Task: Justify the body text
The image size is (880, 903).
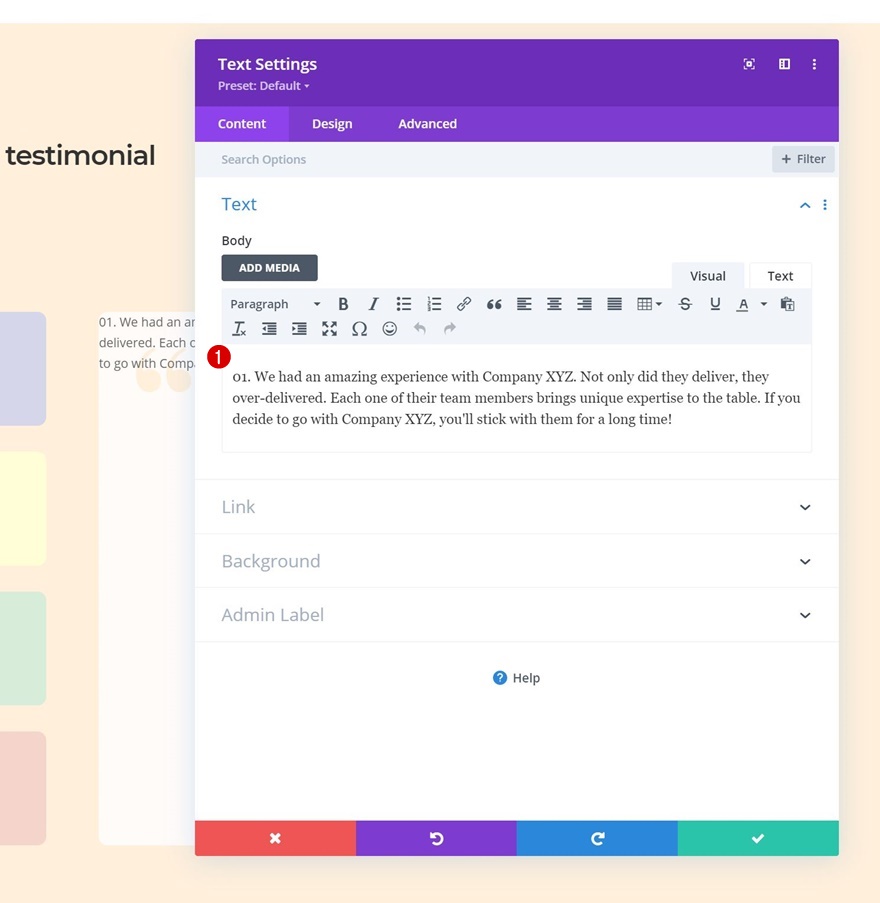Action: (615, 304)
